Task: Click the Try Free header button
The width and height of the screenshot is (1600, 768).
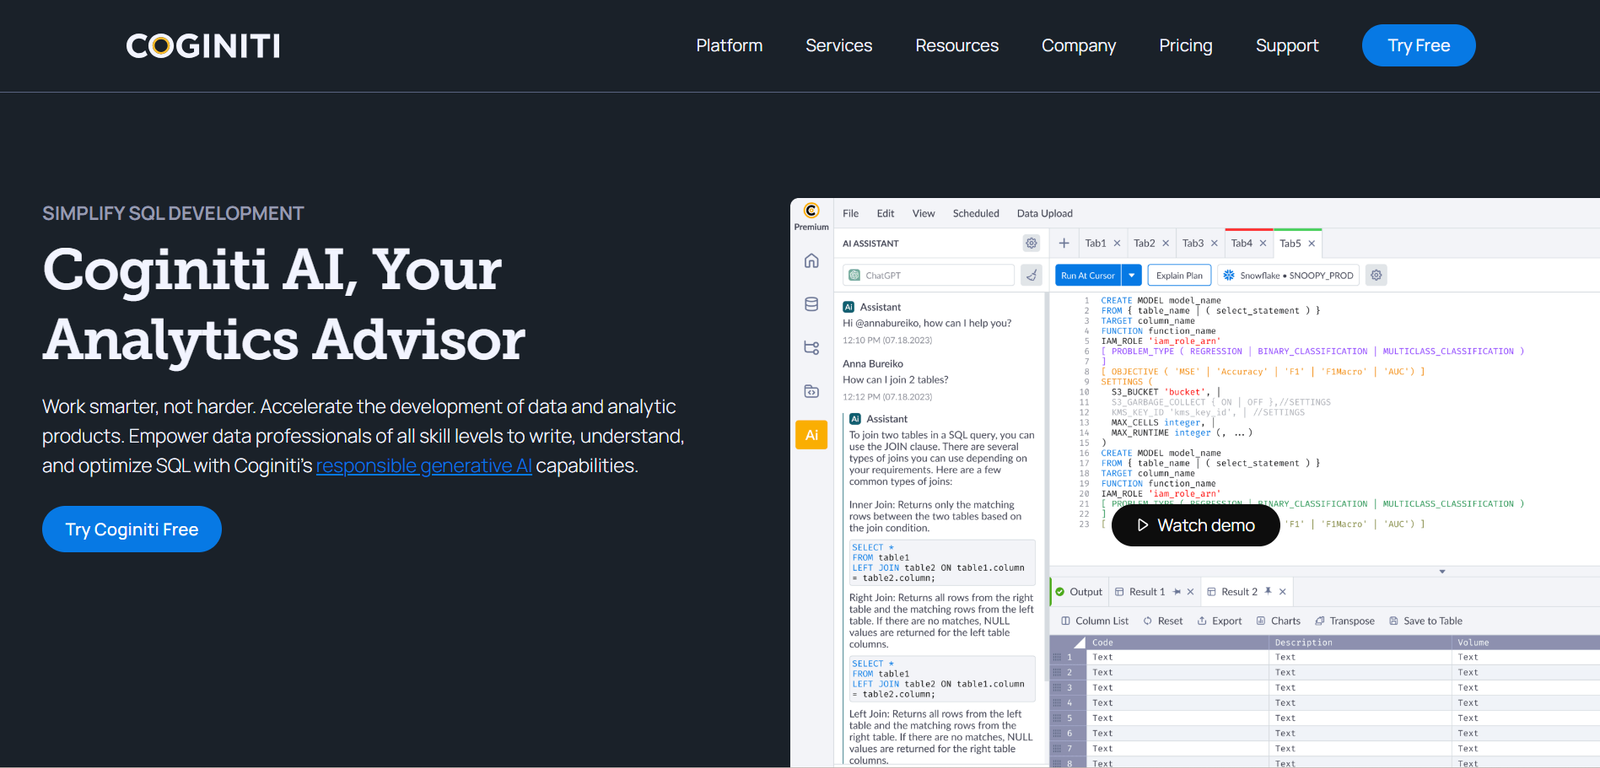Action: click(1418, 45)
